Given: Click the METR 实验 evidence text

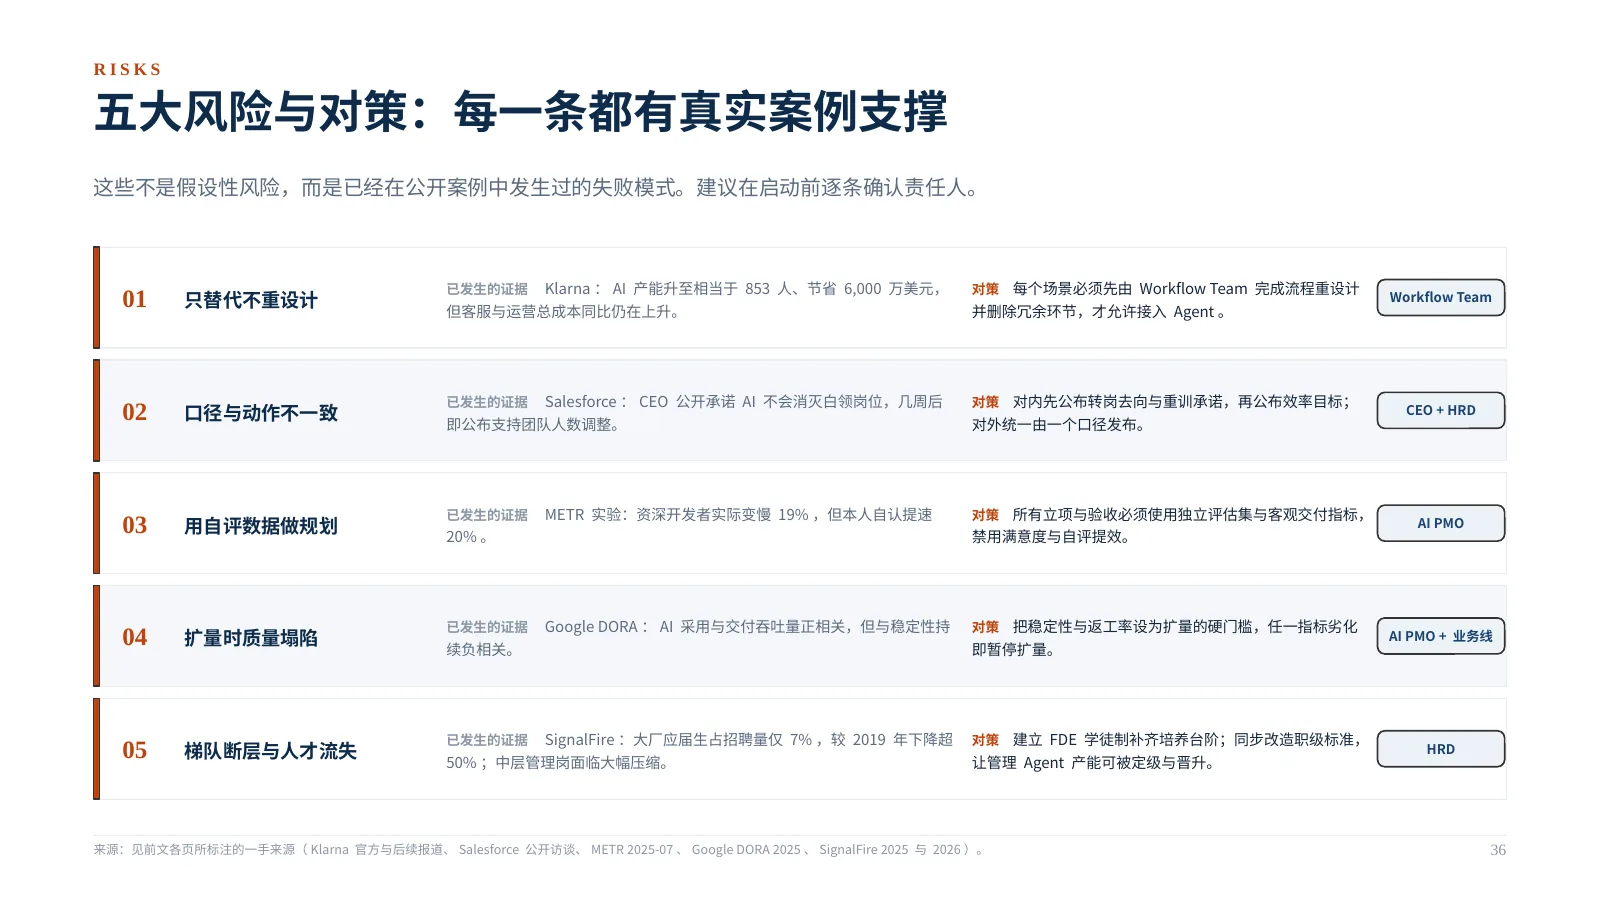Looking at the screenshot, I should (690, 525).
